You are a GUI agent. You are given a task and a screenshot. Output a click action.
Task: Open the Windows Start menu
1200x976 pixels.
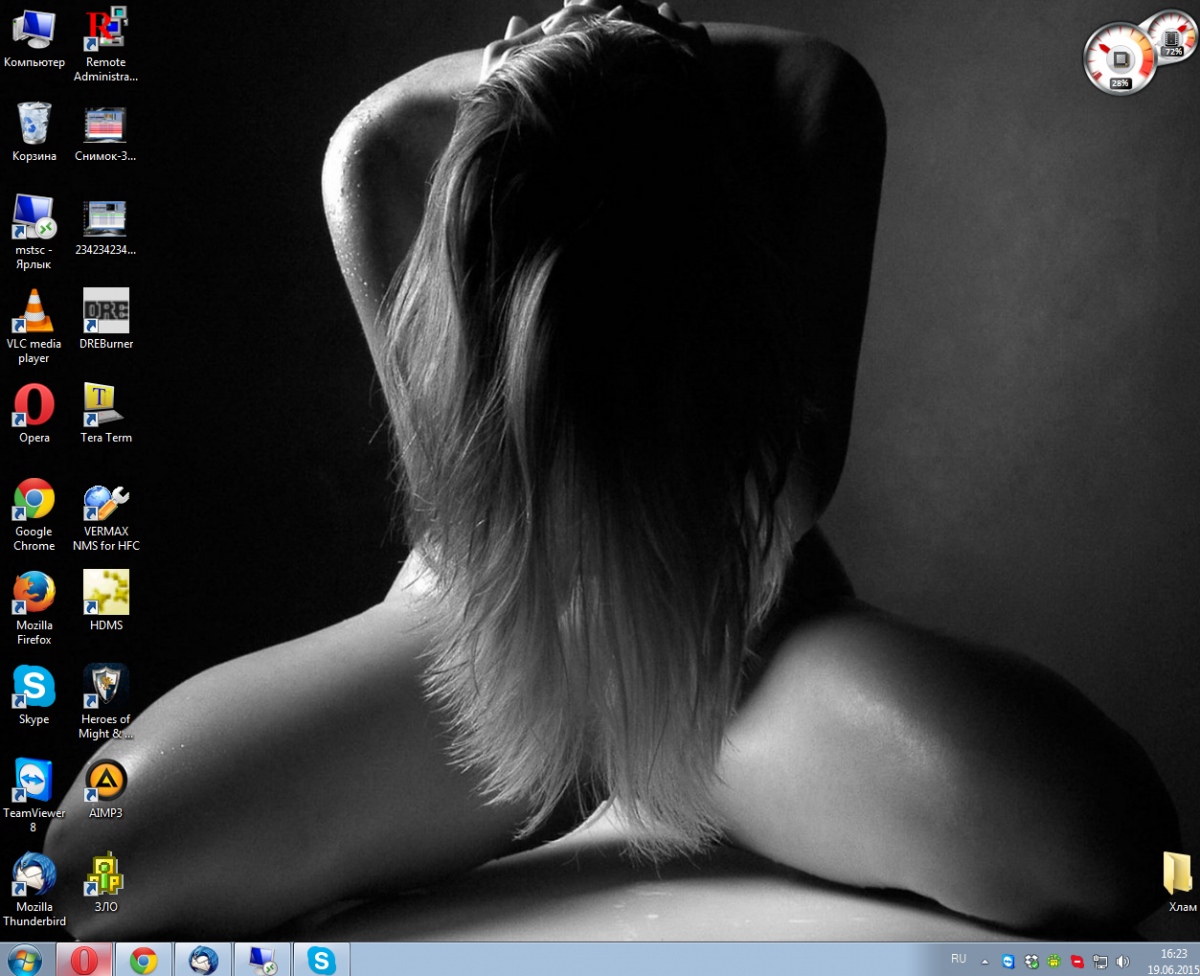click(24, 960)
